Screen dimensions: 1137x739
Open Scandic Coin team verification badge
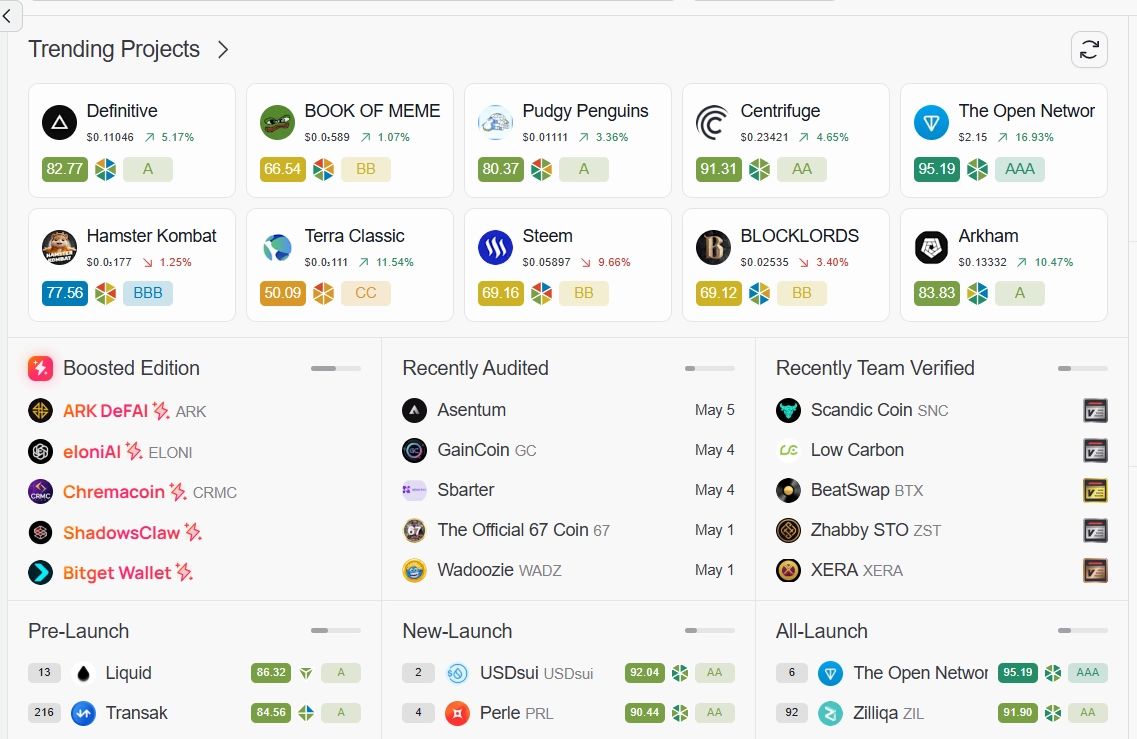(1095, 410)
